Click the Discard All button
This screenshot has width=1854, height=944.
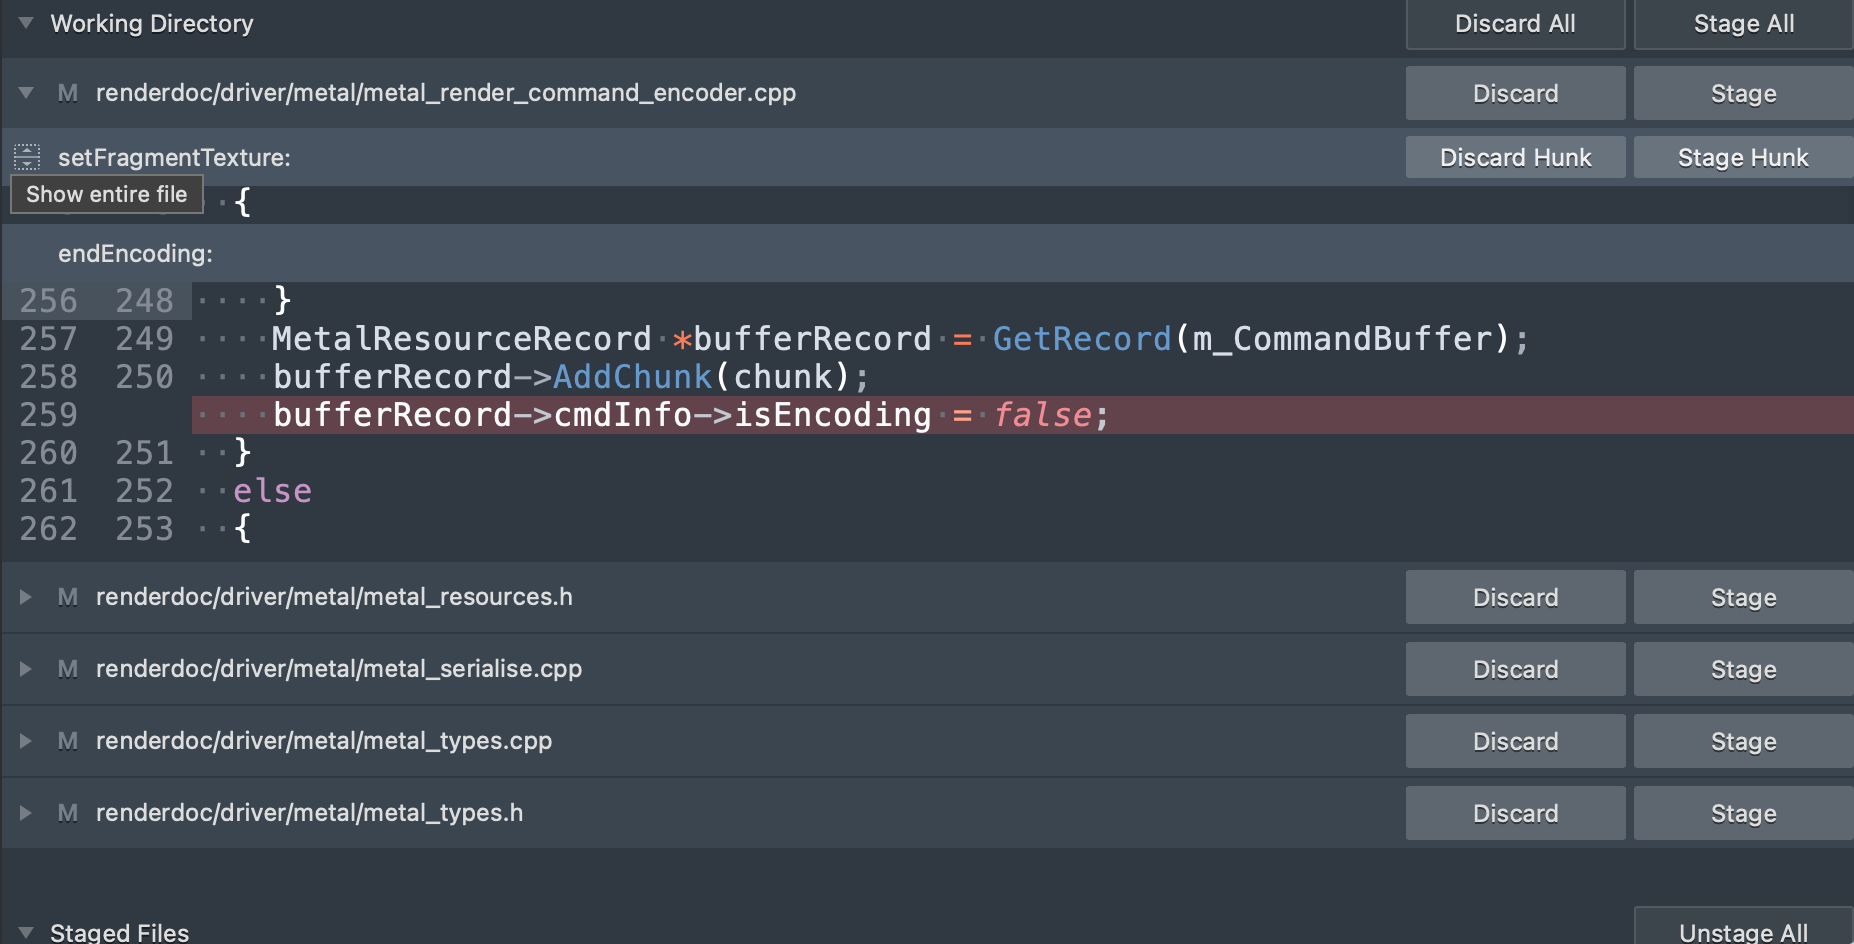[1515, 23]
